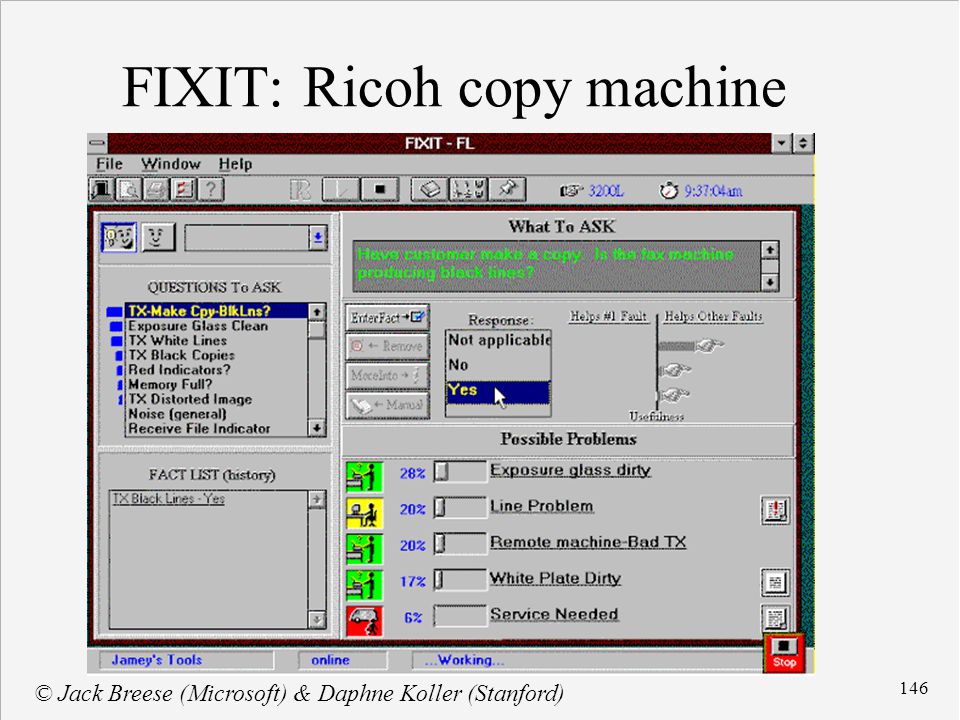Click the tools toolbar icon
This screenshot has width=960, height=720.
click(468, 190)
